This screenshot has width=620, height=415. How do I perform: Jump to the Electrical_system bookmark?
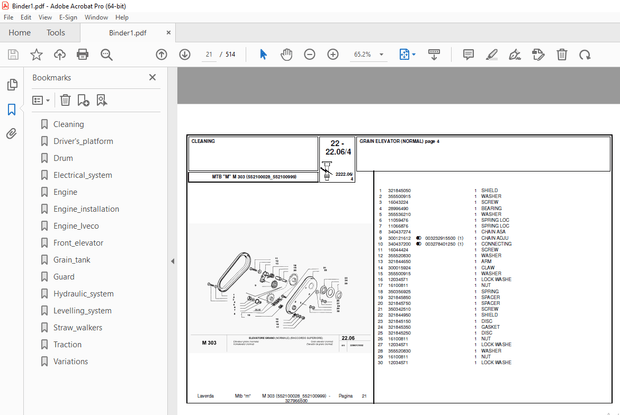point(83,175)
